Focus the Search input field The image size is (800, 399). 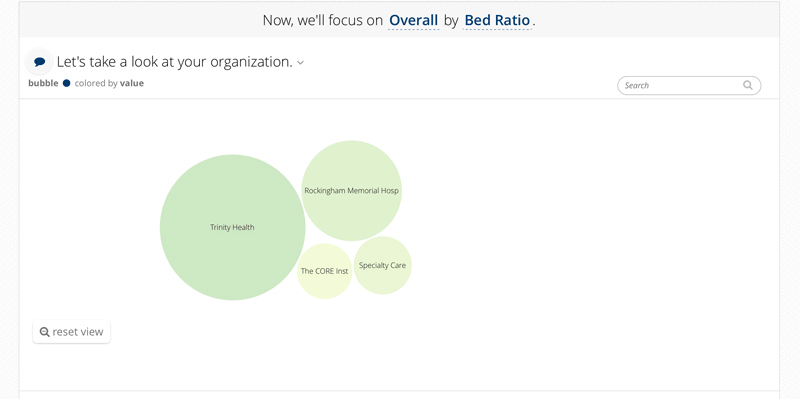[x=689, y=85]
